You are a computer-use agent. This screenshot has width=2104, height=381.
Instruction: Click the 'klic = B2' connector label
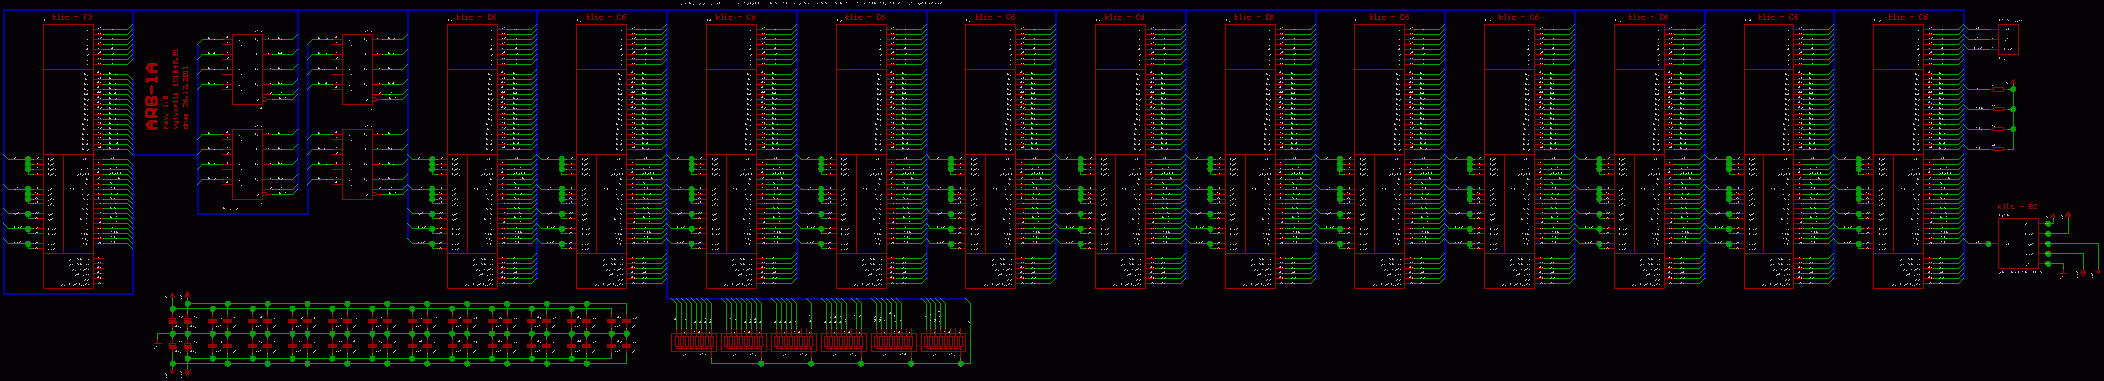point(2017,207)
